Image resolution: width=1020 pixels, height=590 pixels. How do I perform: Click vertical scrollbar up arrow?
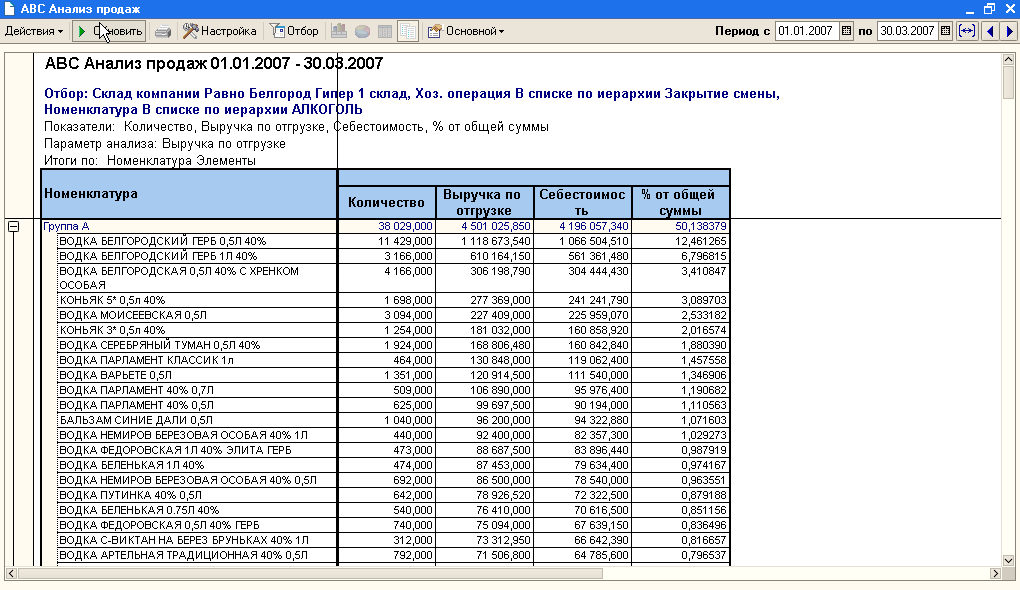pyautogui.click(x=1008, y=59)
